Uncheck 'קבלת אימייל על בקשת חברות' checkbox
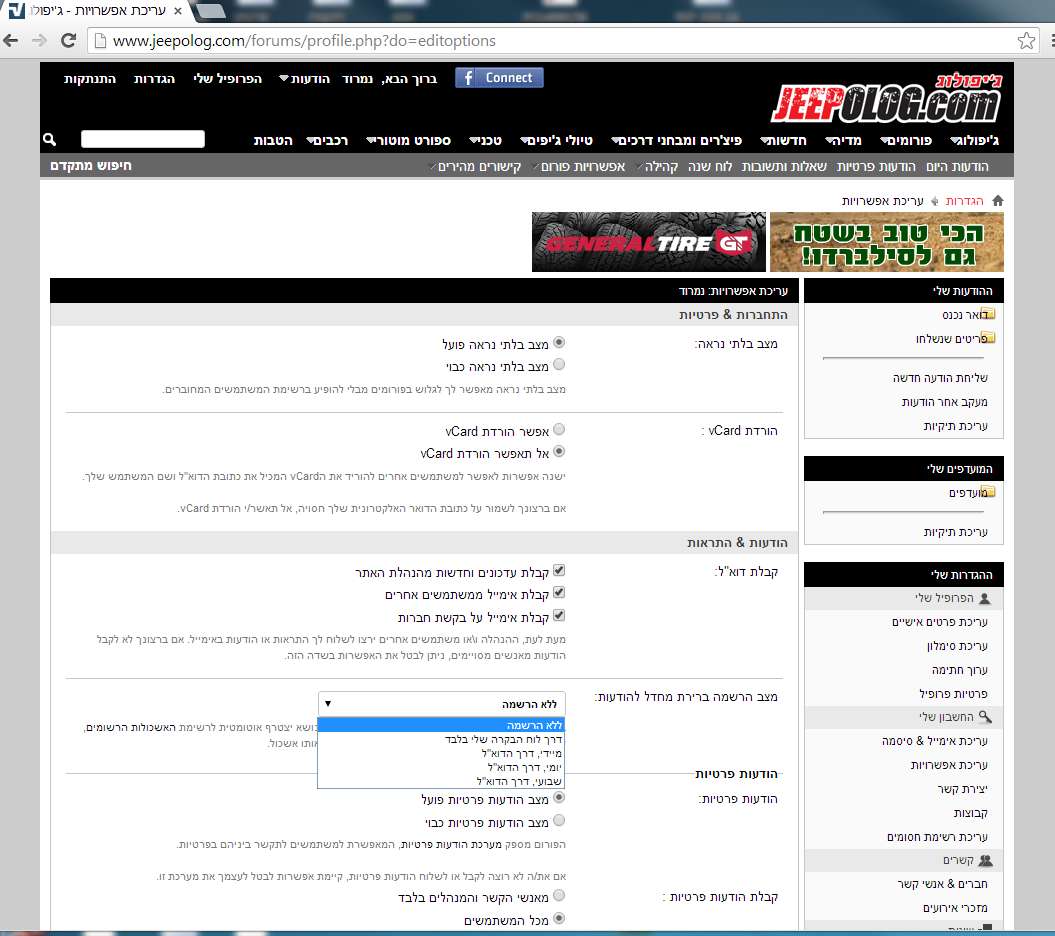 point(559,616)
